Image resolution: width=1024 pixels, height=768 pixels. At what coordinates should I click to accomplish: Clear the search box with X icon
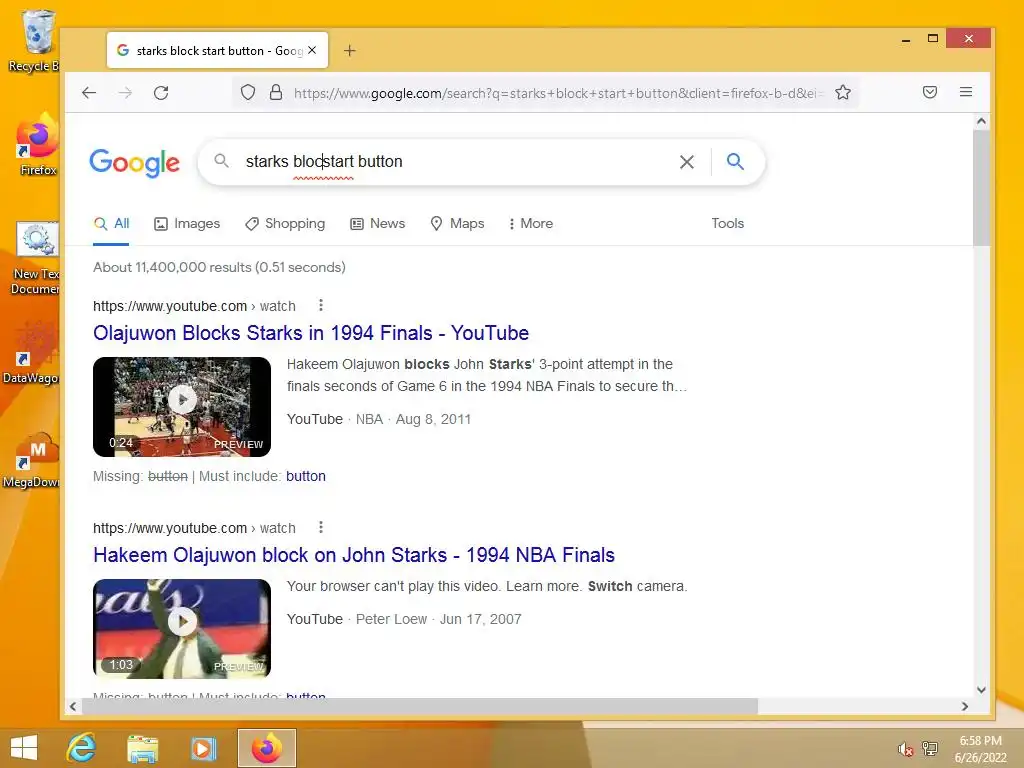point(686,162)
